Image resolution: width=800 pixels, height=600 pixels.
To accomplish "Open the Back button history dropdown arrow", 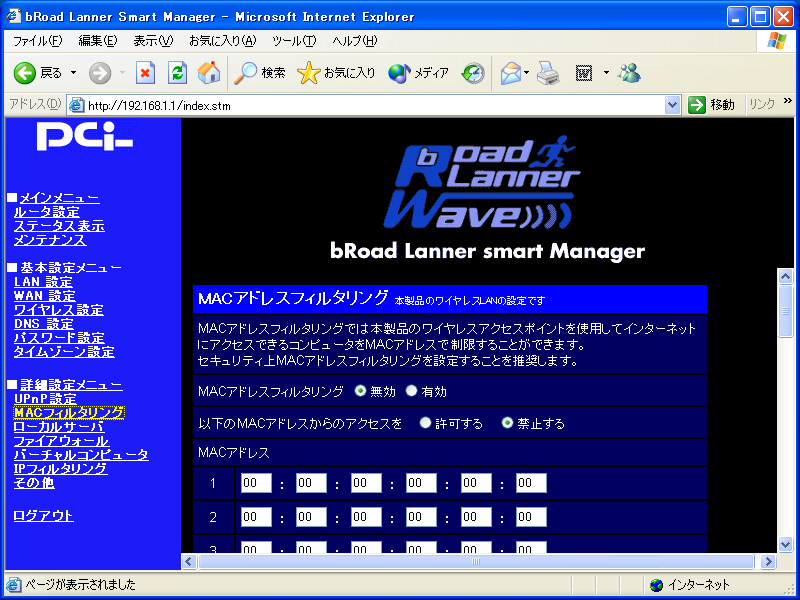I will tap(73, 73).
